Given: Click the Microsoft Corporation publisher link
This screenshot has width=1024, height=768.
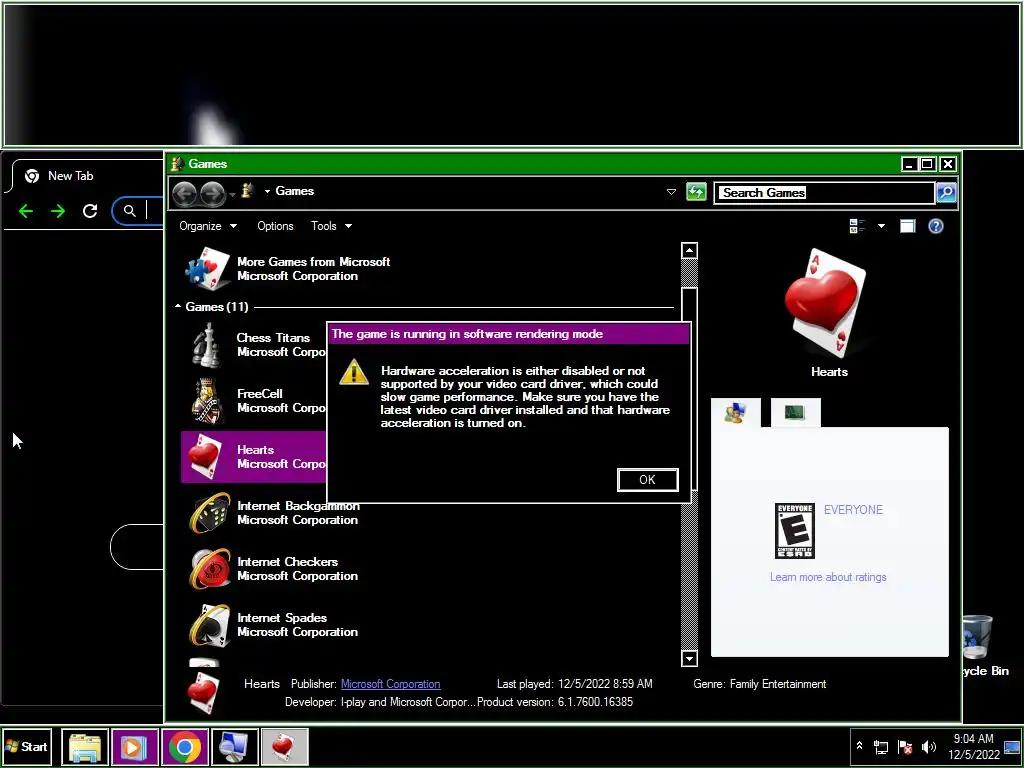Looking at the screenshot, I should [x=391, y=684].
